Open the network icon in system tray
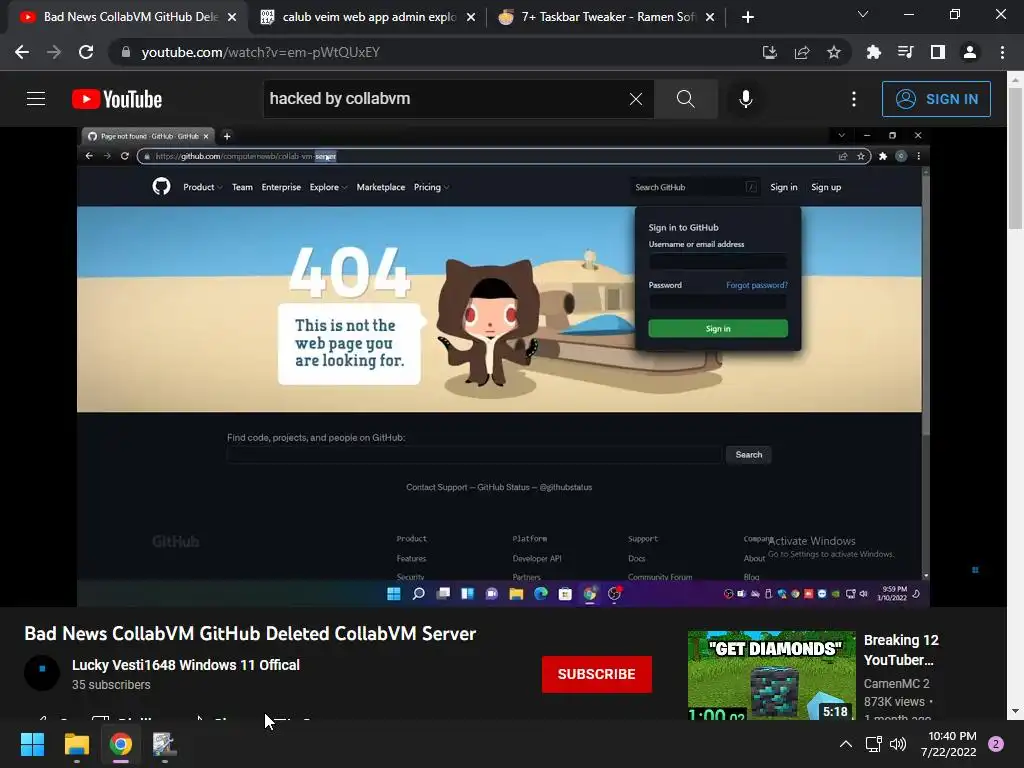1024x768 pixels. pyautogui.click(x=873, y=744)
